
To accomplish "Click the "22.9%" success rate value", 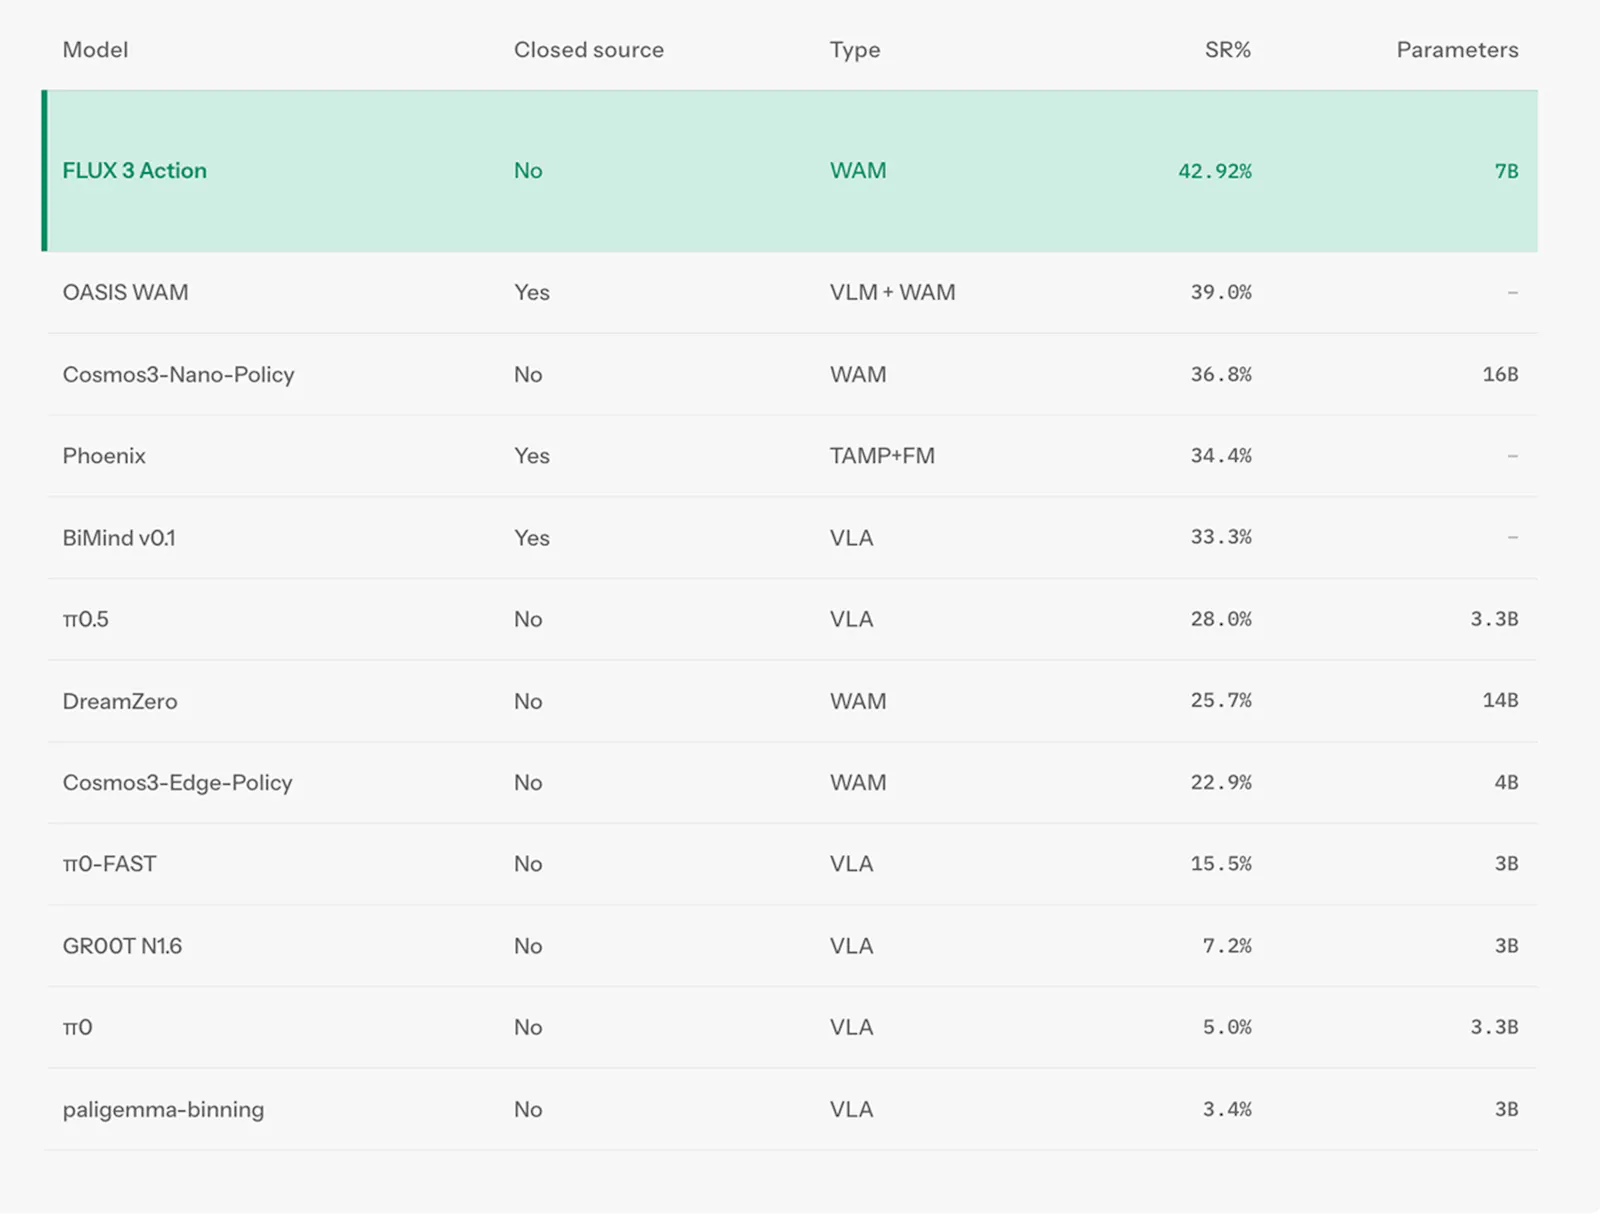I will click(x=1221, y=783).
